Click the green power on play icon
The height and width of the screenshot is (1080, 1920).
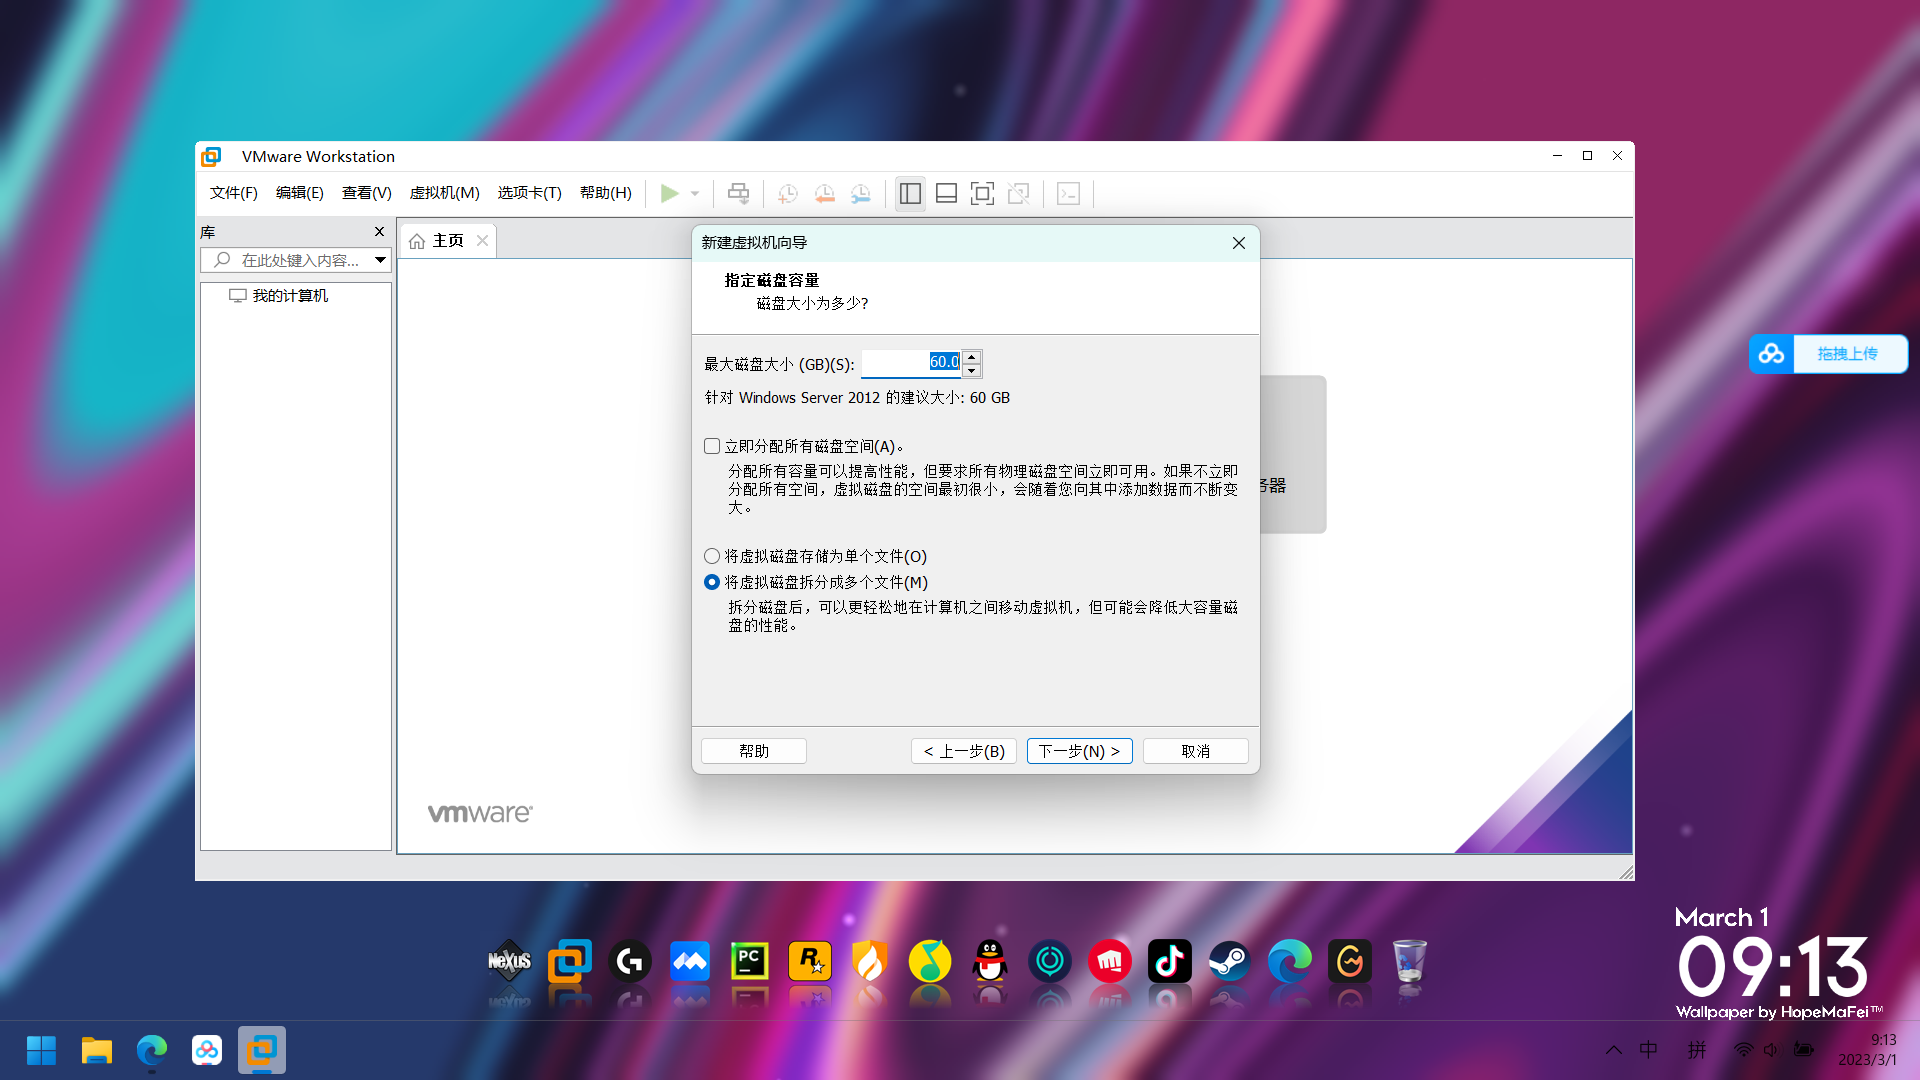669,193
